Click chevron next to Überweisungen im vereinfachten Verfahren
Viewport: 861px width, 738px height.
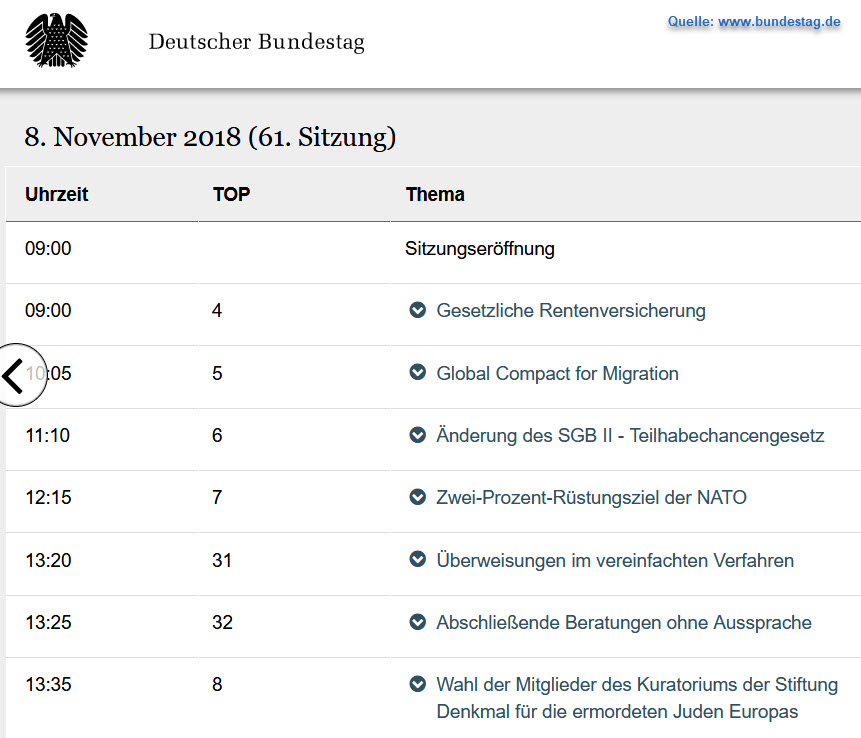point(418,560)
